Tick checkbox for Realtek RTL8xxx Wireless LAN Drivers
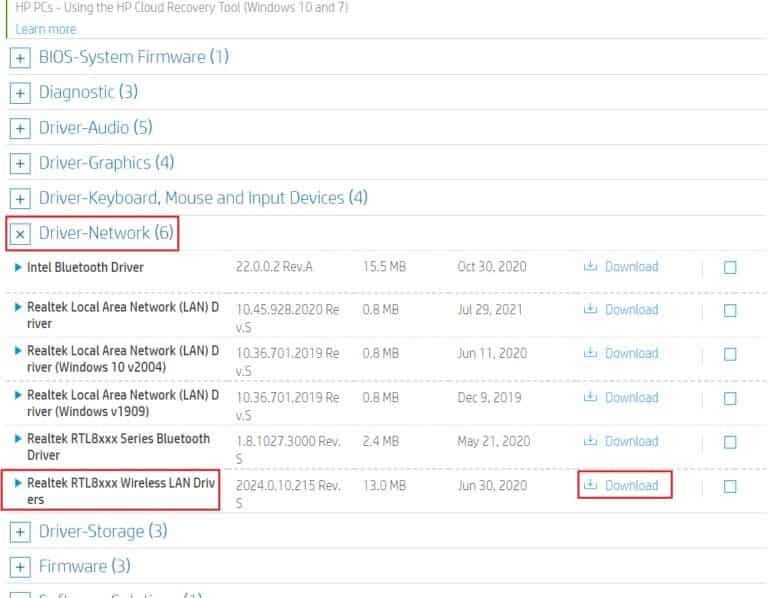768x598 pixels. (x=730, y=486)
